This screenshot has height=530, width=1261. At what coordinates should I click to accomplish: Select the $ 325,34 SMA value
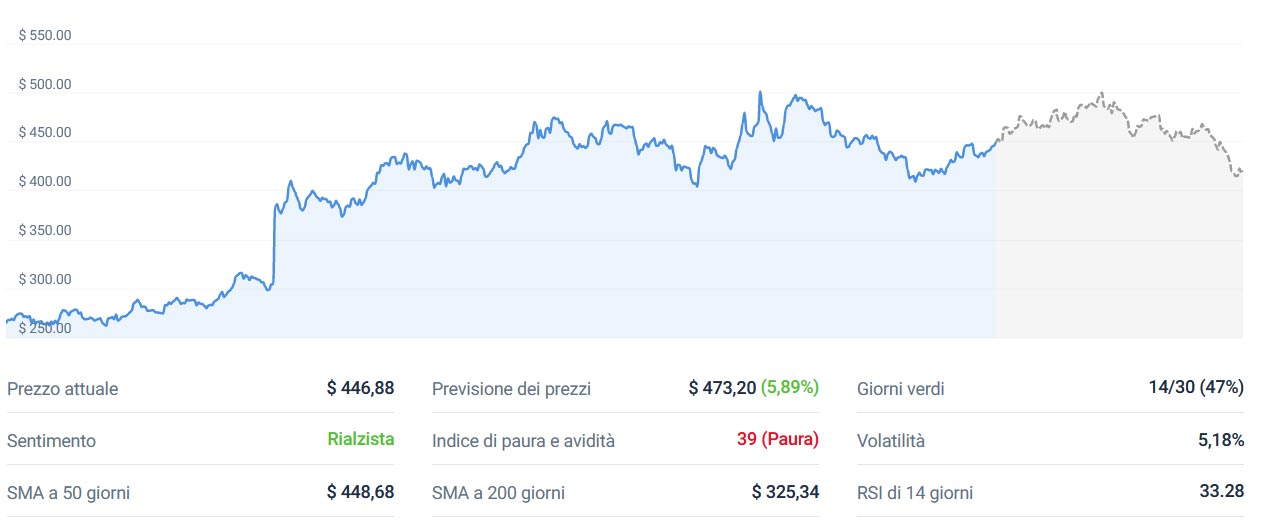pos(785,491)
